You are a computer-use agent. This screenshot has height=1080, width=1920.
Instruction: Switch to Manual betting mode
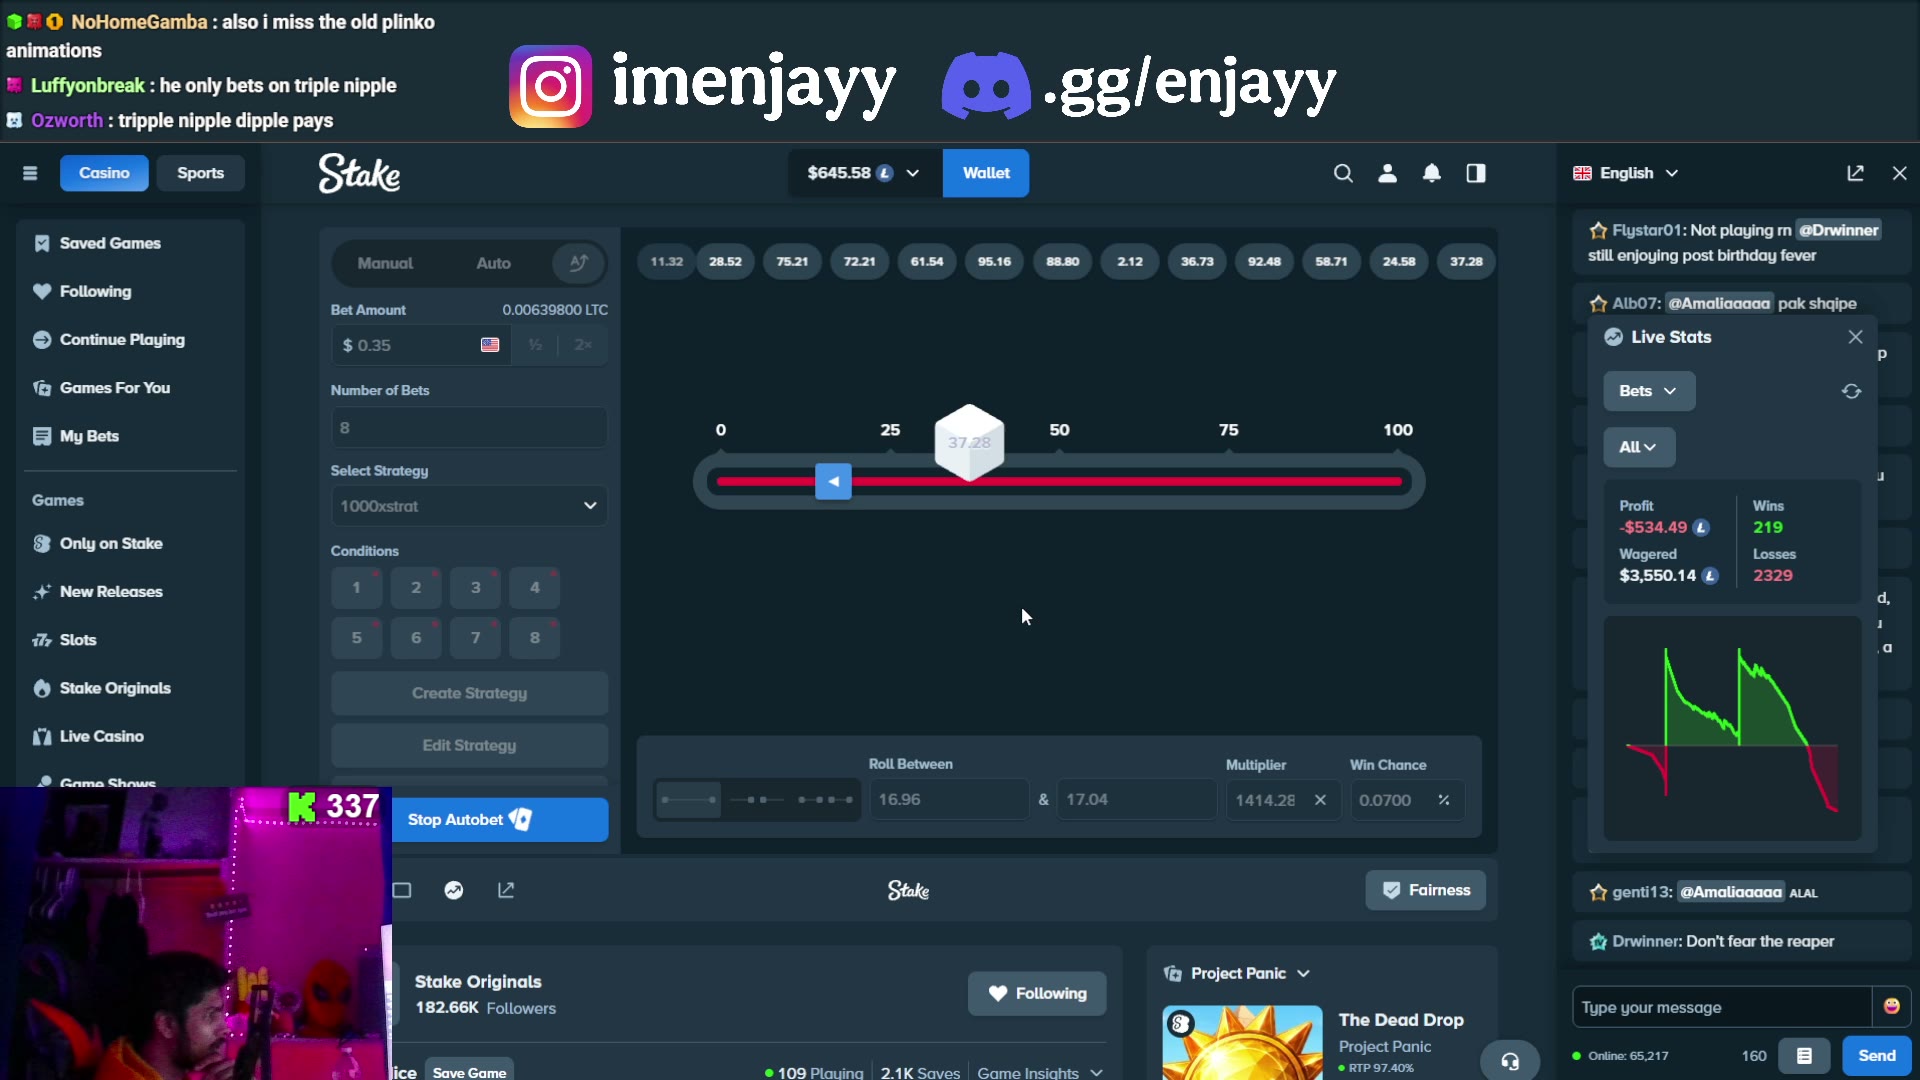click(x=385, y=263)
